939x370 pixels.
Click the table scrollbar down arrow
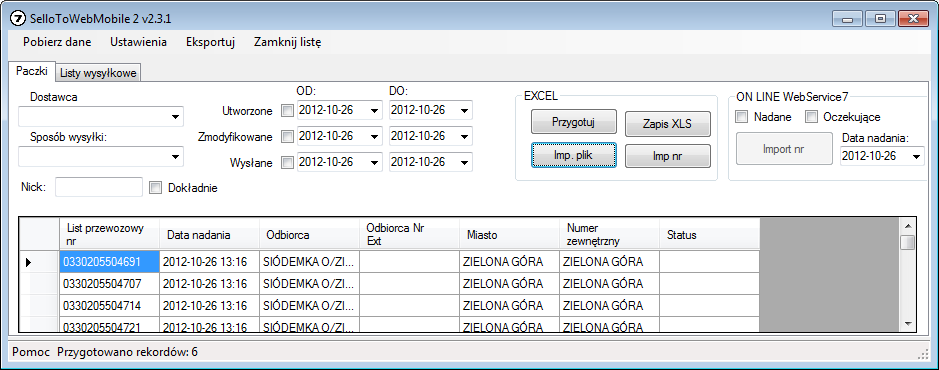pyautogui.click(x=908, y=323)
